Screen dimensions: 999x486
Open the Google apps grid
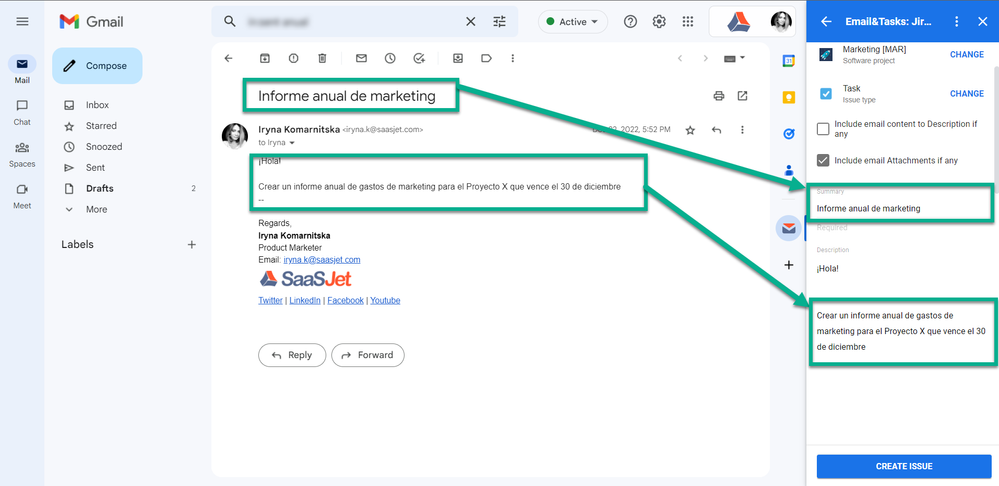click(687, 22)
